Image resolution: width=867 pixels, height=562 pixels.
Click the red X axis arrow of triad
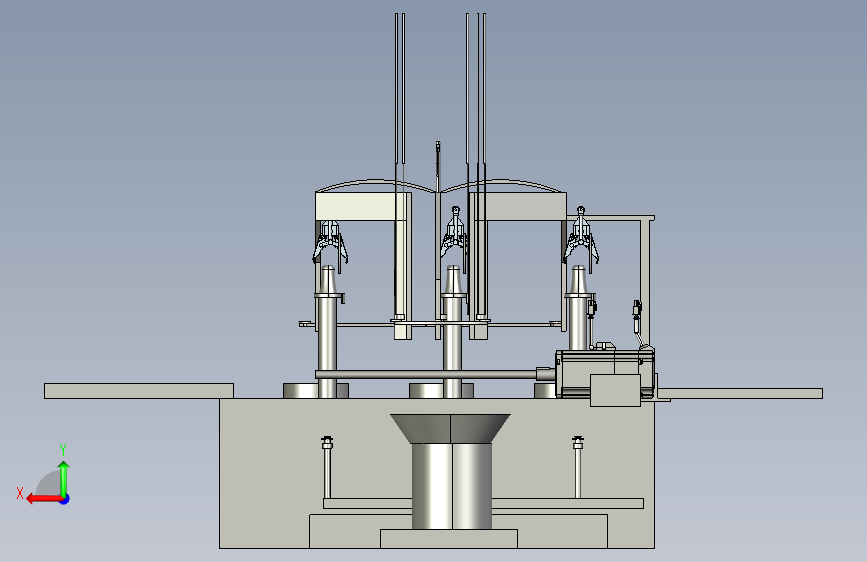pyautogui.click(x=44, y=499)
